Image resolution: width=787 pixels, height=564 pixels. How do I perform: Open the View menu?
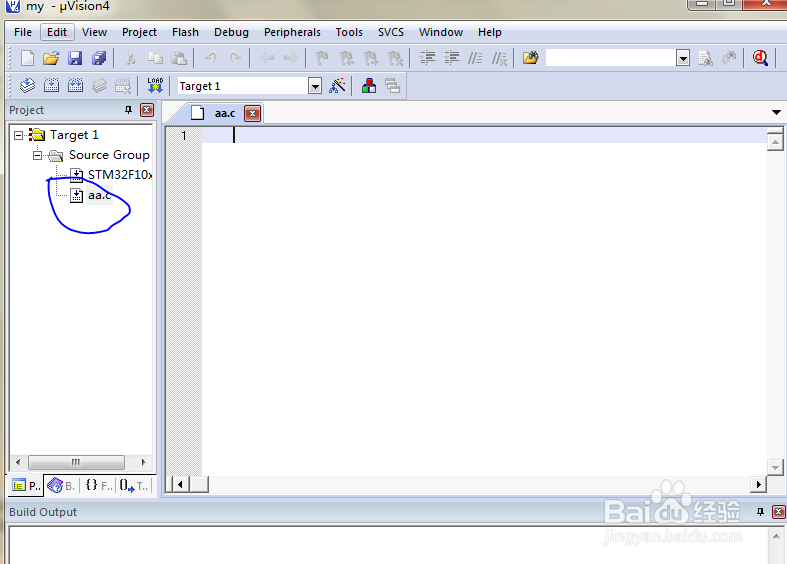(x=94, y=32)
